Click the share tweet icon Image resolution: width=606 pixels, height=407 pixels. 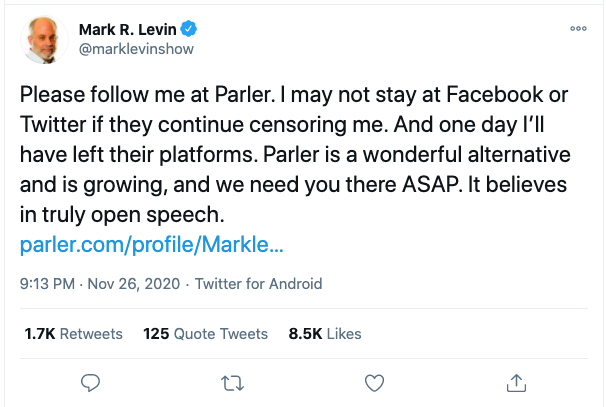click(517, 382)
